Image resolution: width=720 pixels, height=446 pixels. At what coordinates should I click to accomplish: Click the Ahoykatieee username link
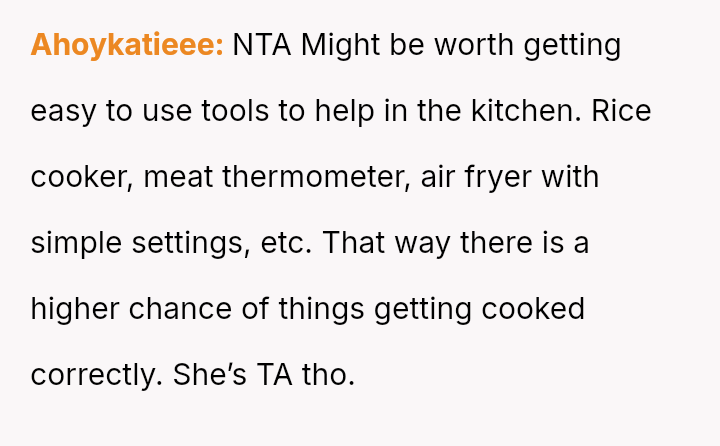click(127, 46)
